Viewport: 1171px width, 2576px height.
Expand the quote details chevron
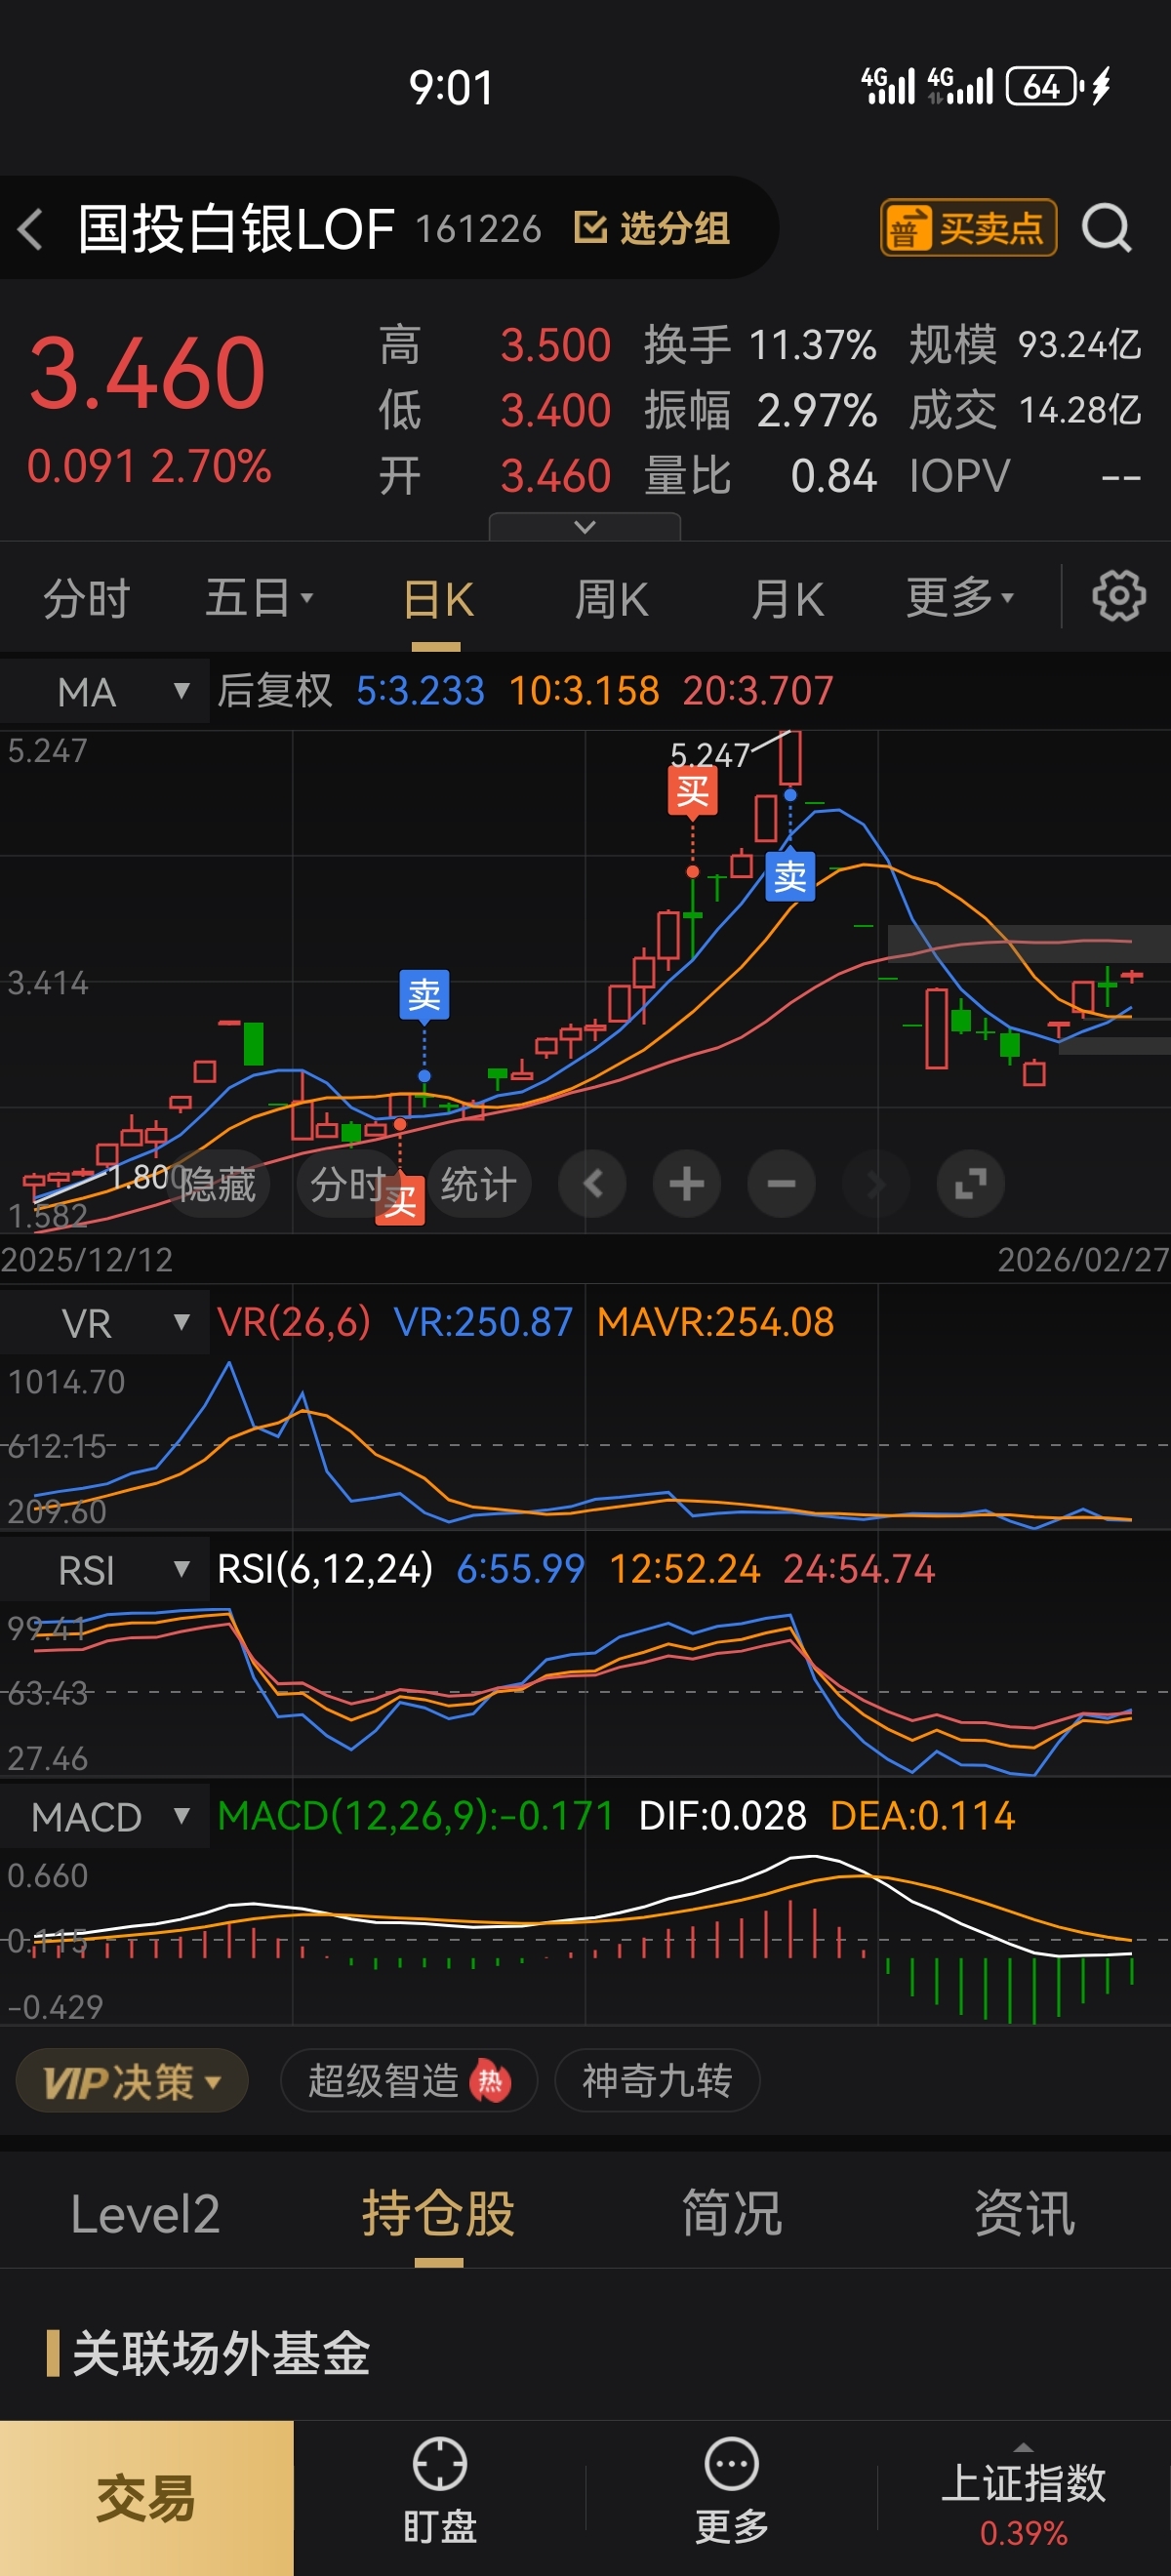click(x=584, y=526)
